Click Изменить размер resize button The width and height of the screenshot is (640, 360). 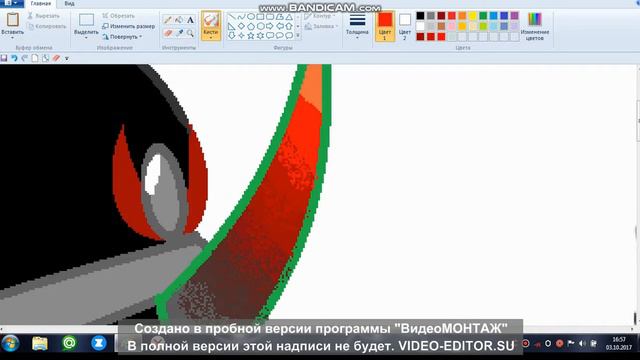click(x=128, y=26)
